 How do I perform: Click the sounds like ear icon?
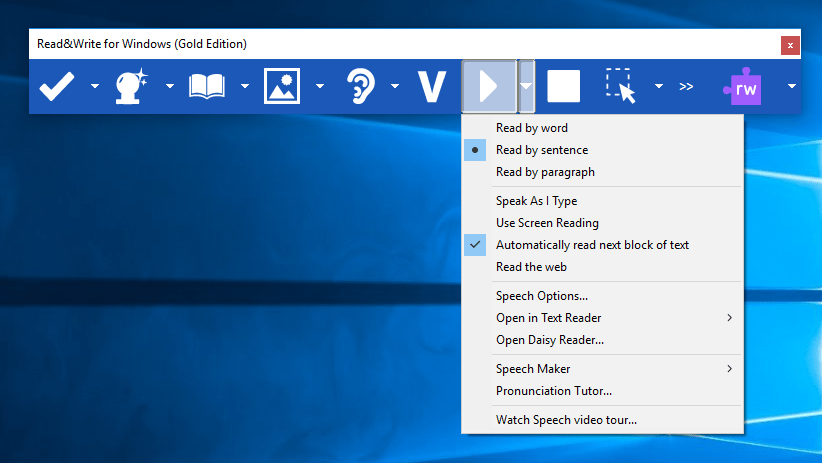pyautogui.click(x=361, y=86)
